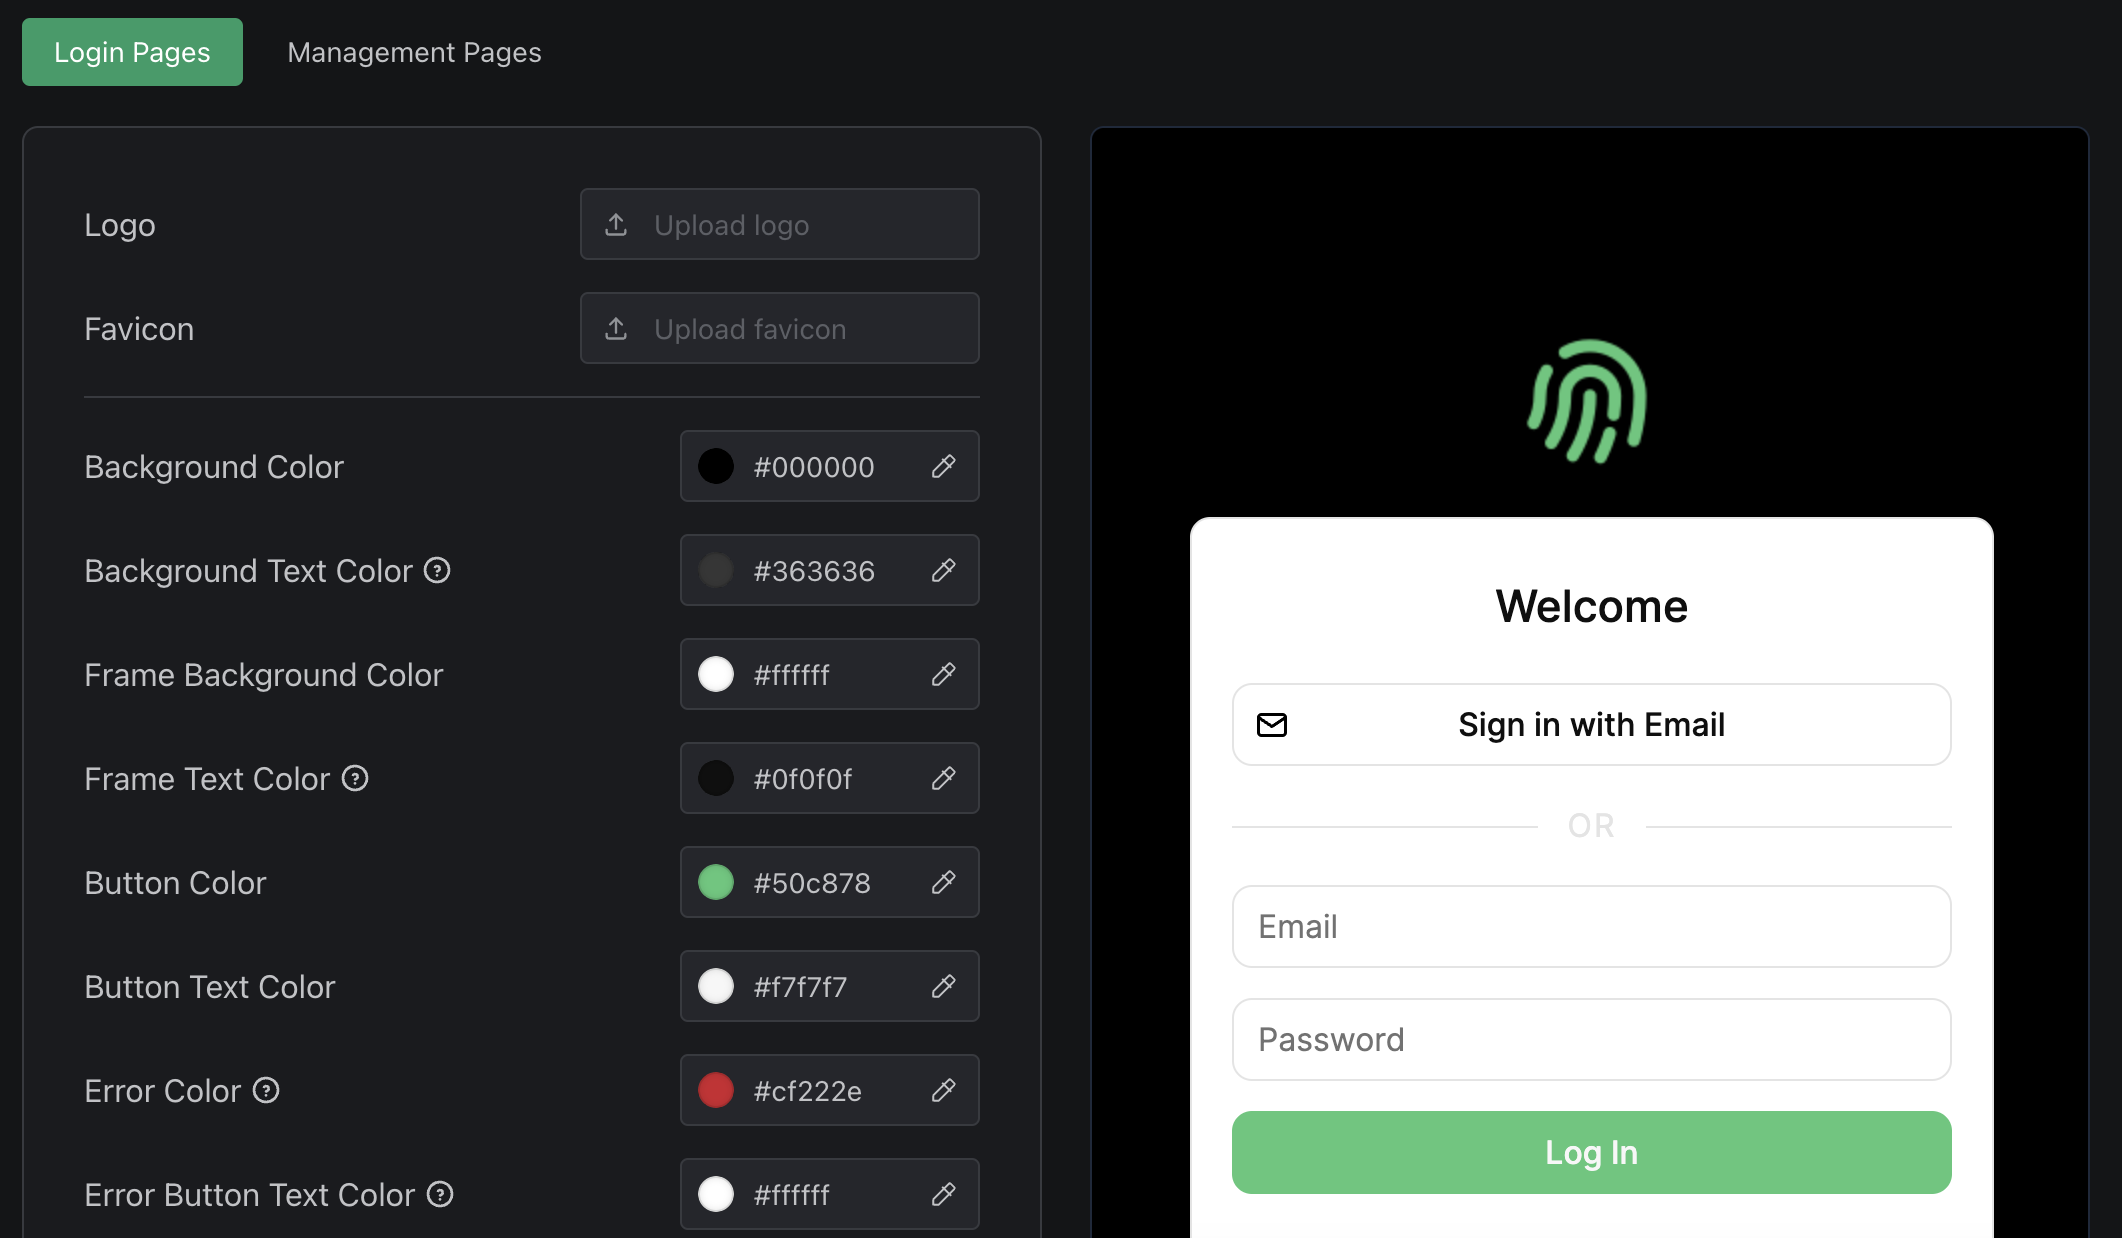The image size is (2122, 1238).
Task: Open the Management Pages tab
Action: [414, 52]
